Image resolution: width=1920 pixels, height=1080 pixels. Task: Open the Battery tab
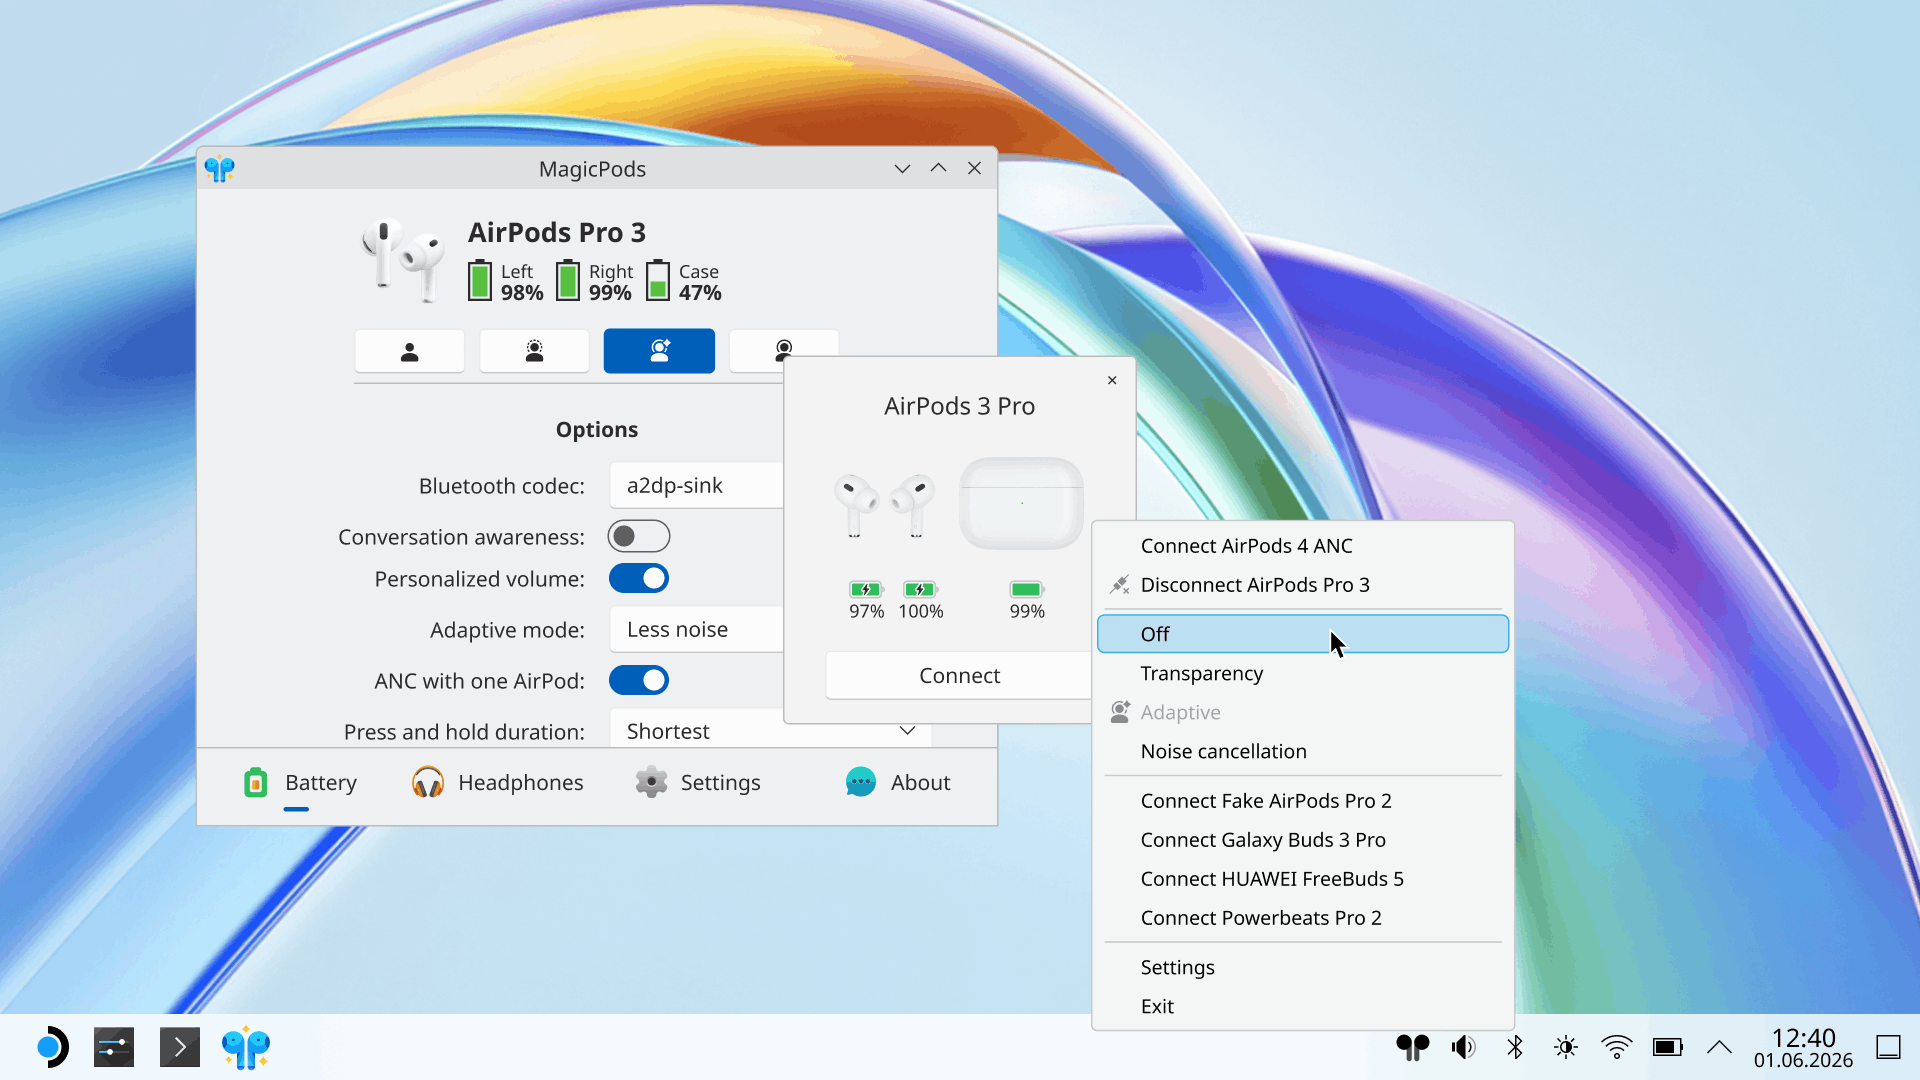300,783
